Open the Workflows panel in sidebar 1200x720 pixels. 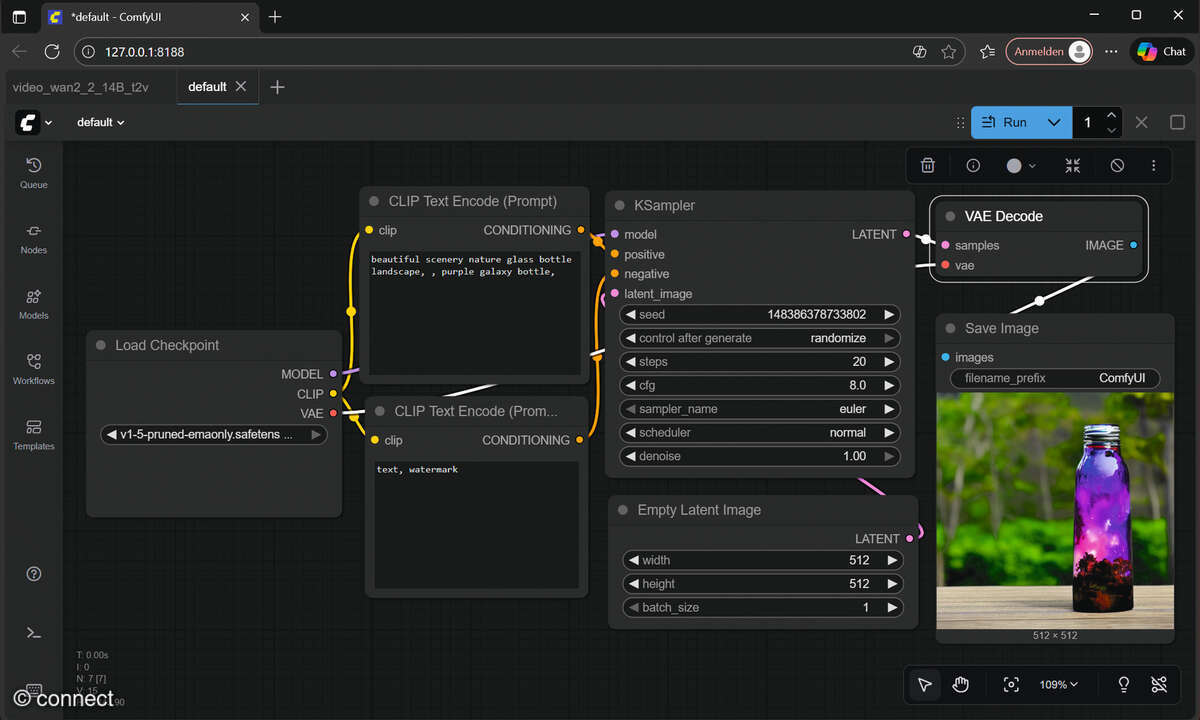pyautogui.click(x=34, y=368)
